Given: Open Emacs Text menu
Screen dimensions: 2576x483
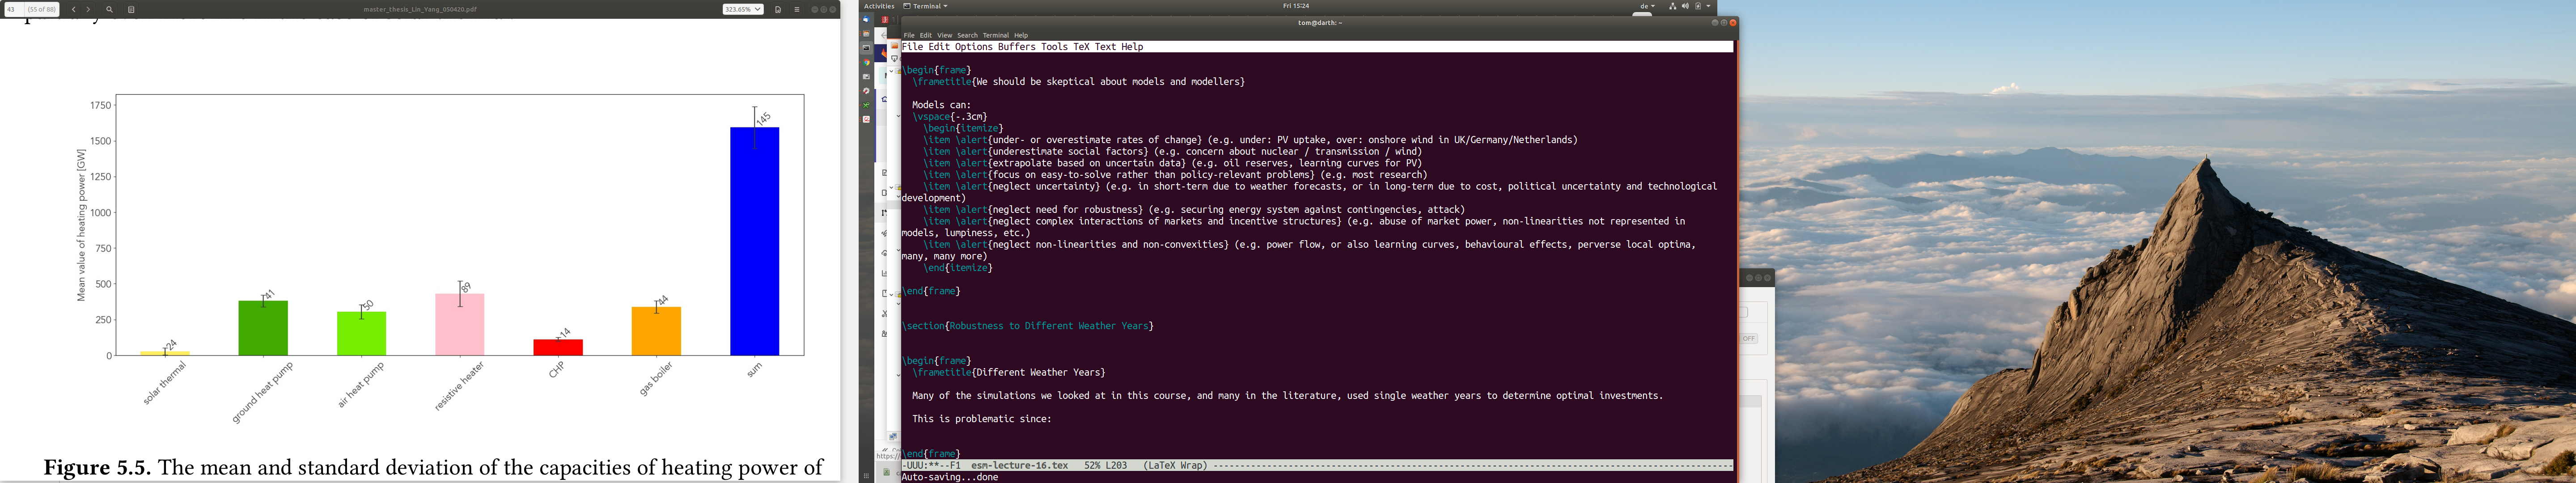Looking at the screenshot, I should 1105,47.
